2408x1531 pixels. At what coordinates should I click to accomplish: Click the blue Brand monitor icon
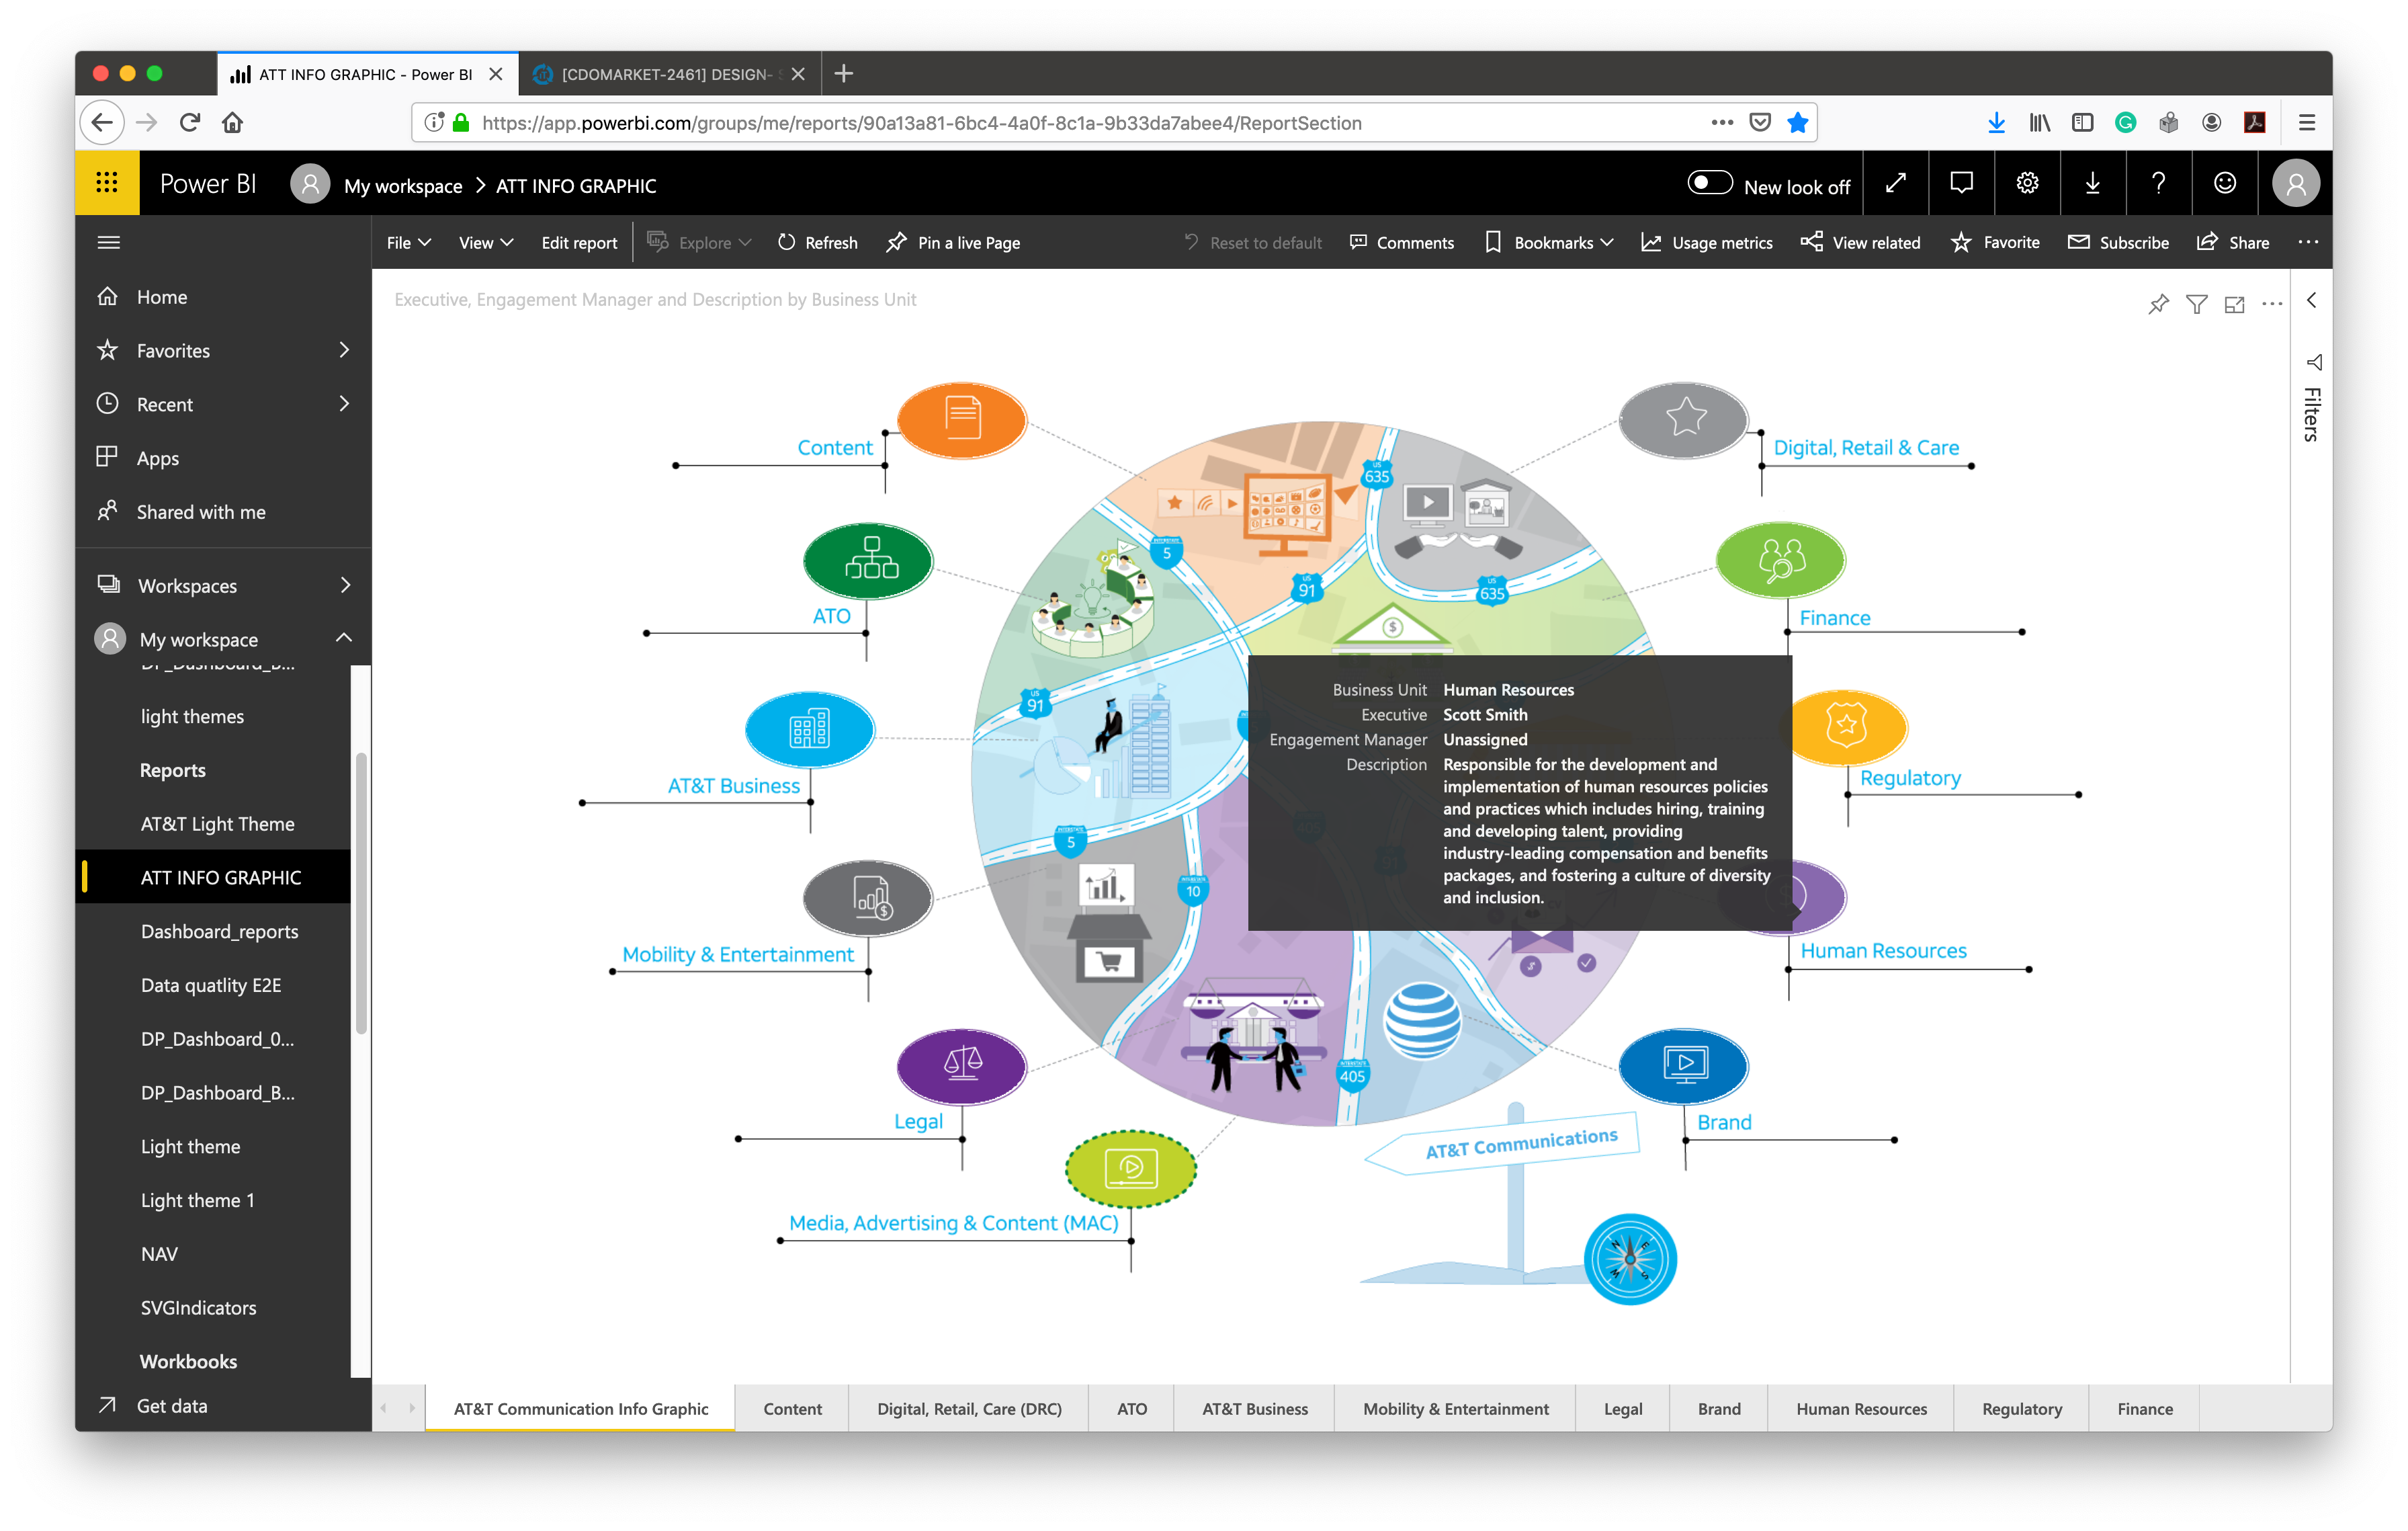[1684, 1065]
